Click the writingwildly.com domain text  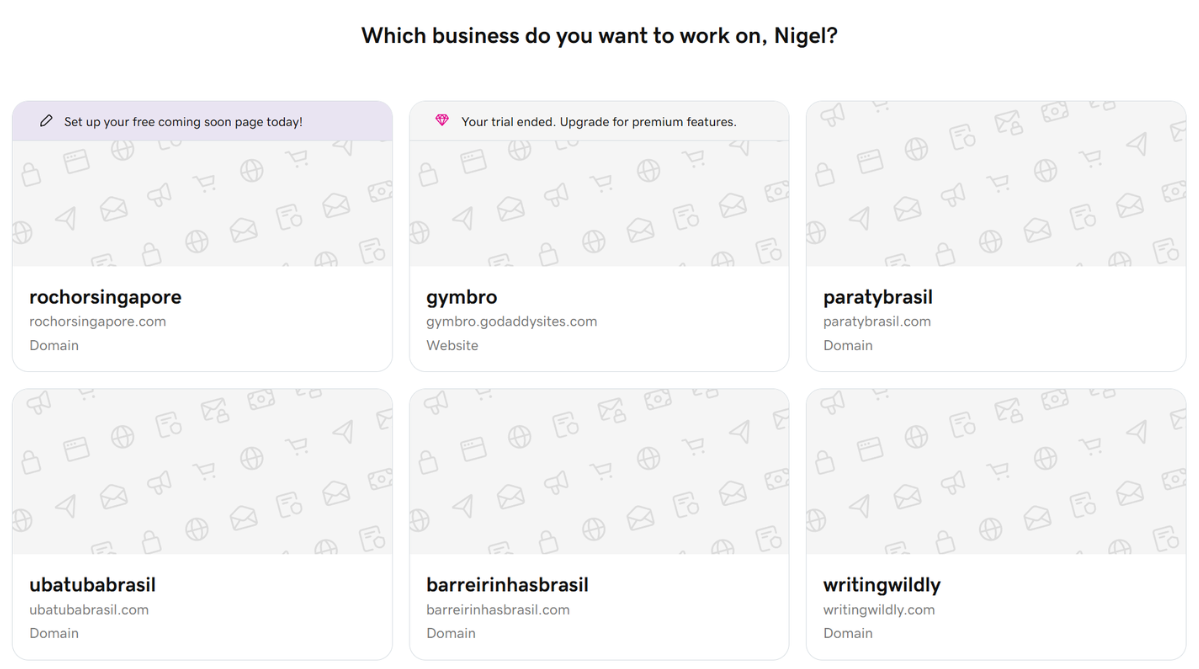[878, 610]
